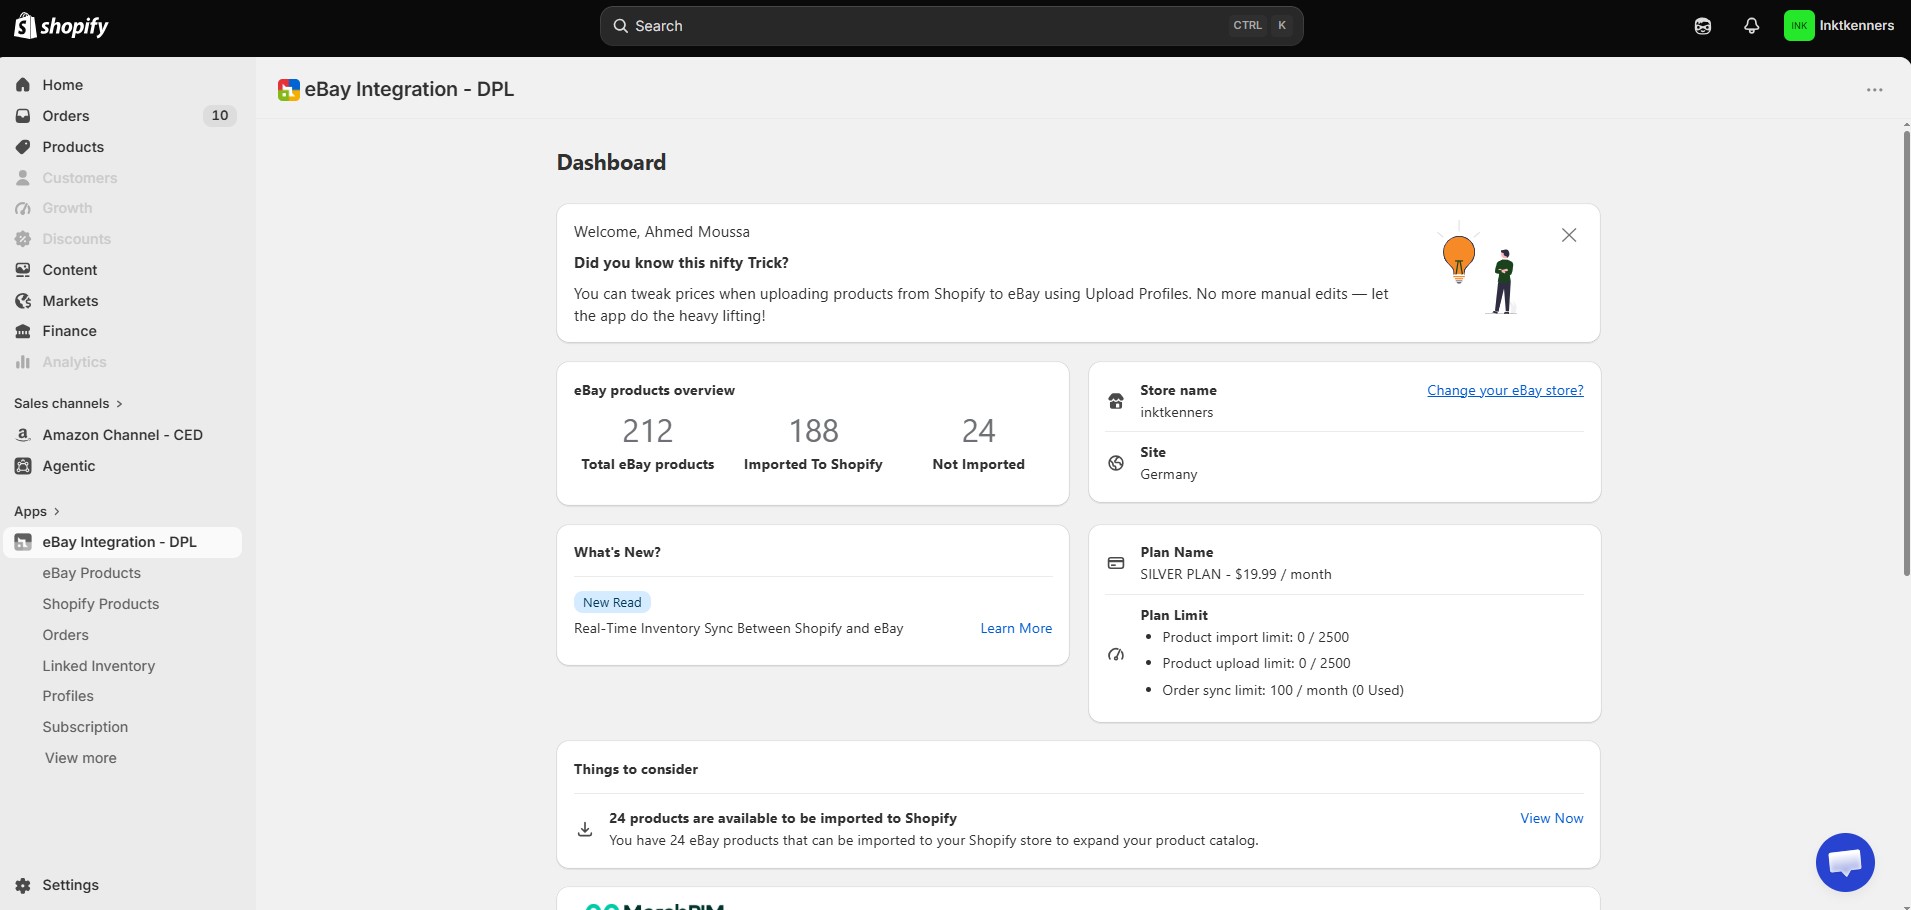Open the notifications bell

coord(1751,26)
